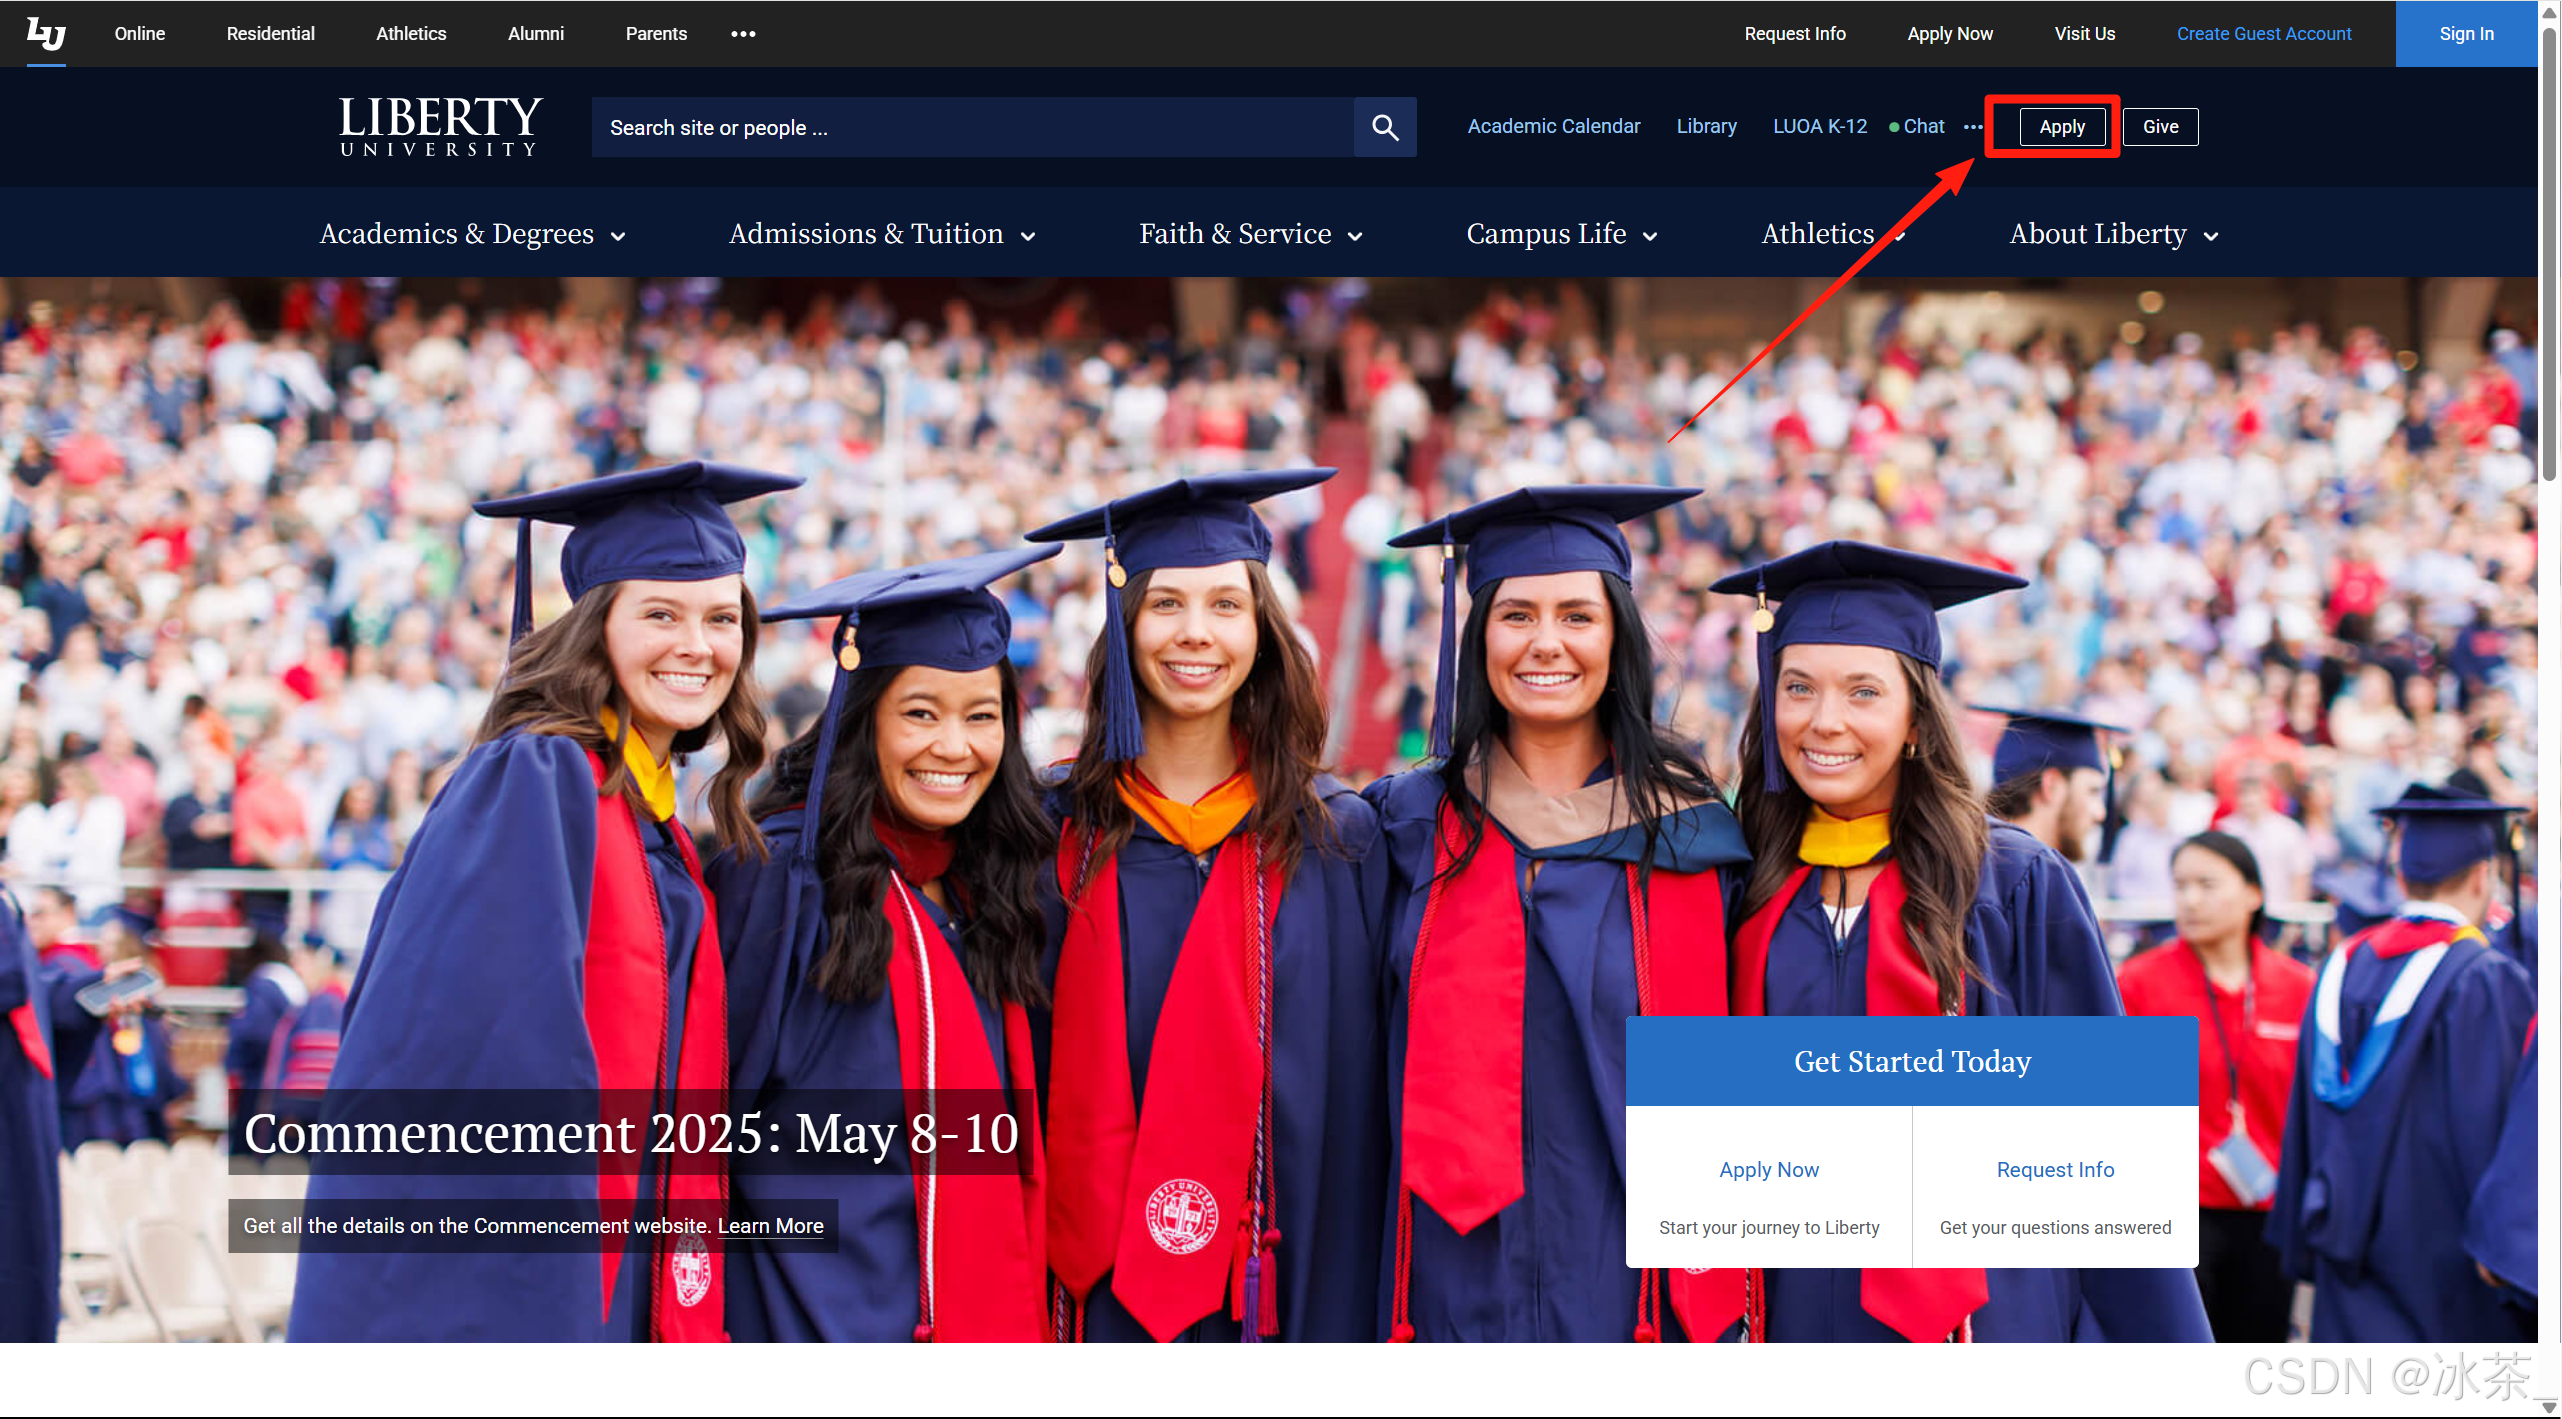
Task: Expand Academics & Degrees dropdown
Action: (x=472, y=234)
